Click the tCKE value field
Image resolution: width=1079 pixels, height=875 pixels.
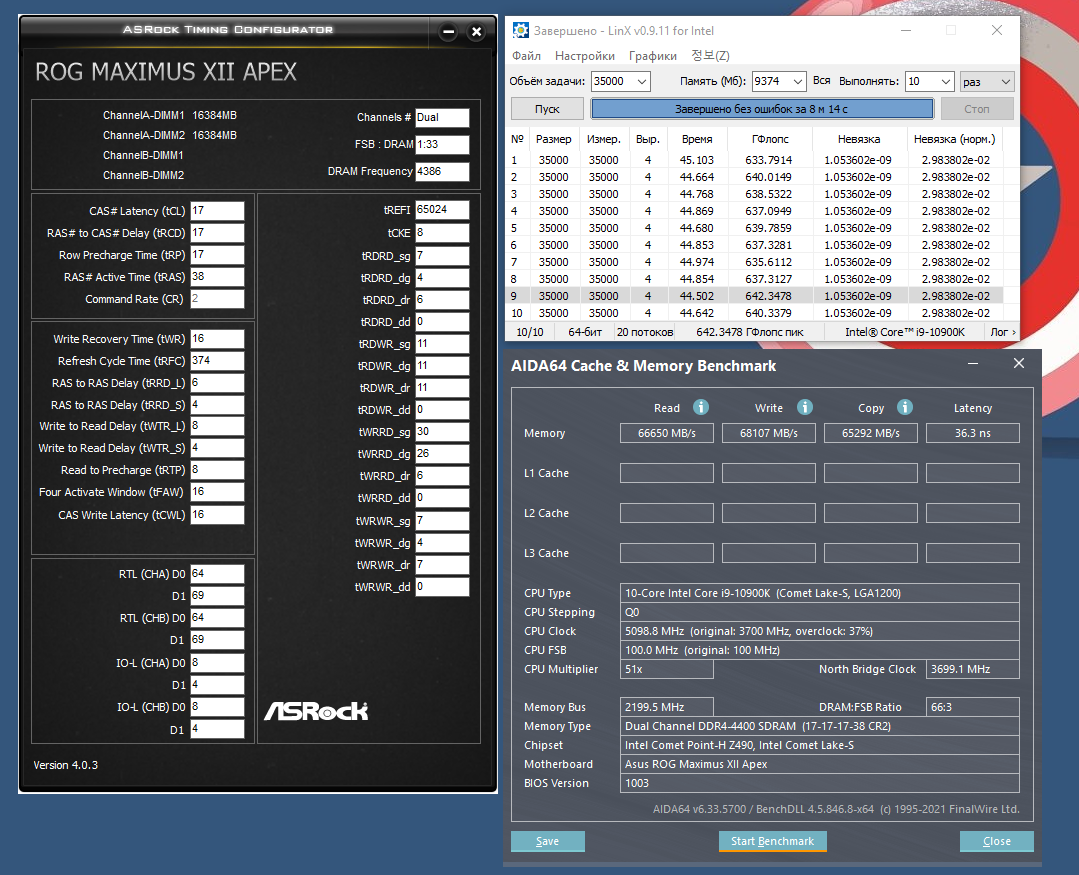(442, 233)
